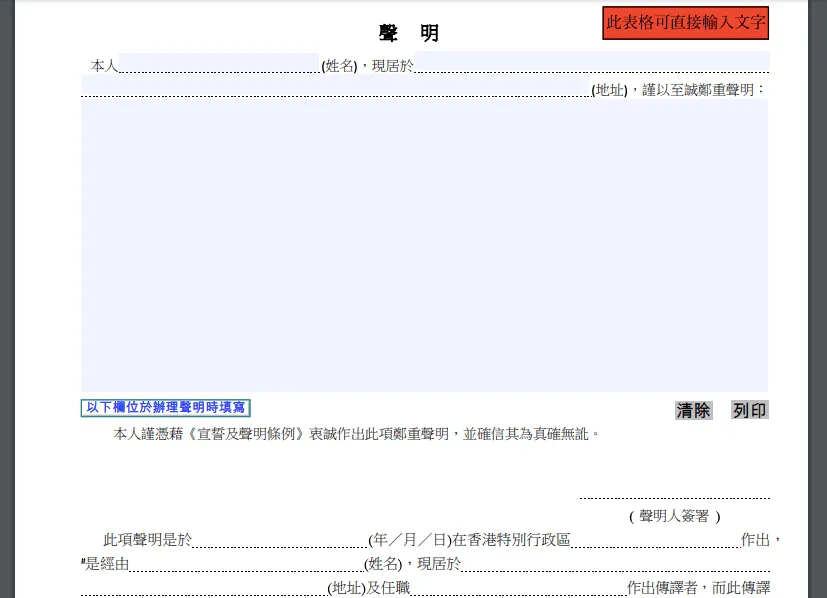This screenshot has height=598, width=827.
Task: Click the ( 聲明人簽署 ) caption
Action: pos(675,516)
